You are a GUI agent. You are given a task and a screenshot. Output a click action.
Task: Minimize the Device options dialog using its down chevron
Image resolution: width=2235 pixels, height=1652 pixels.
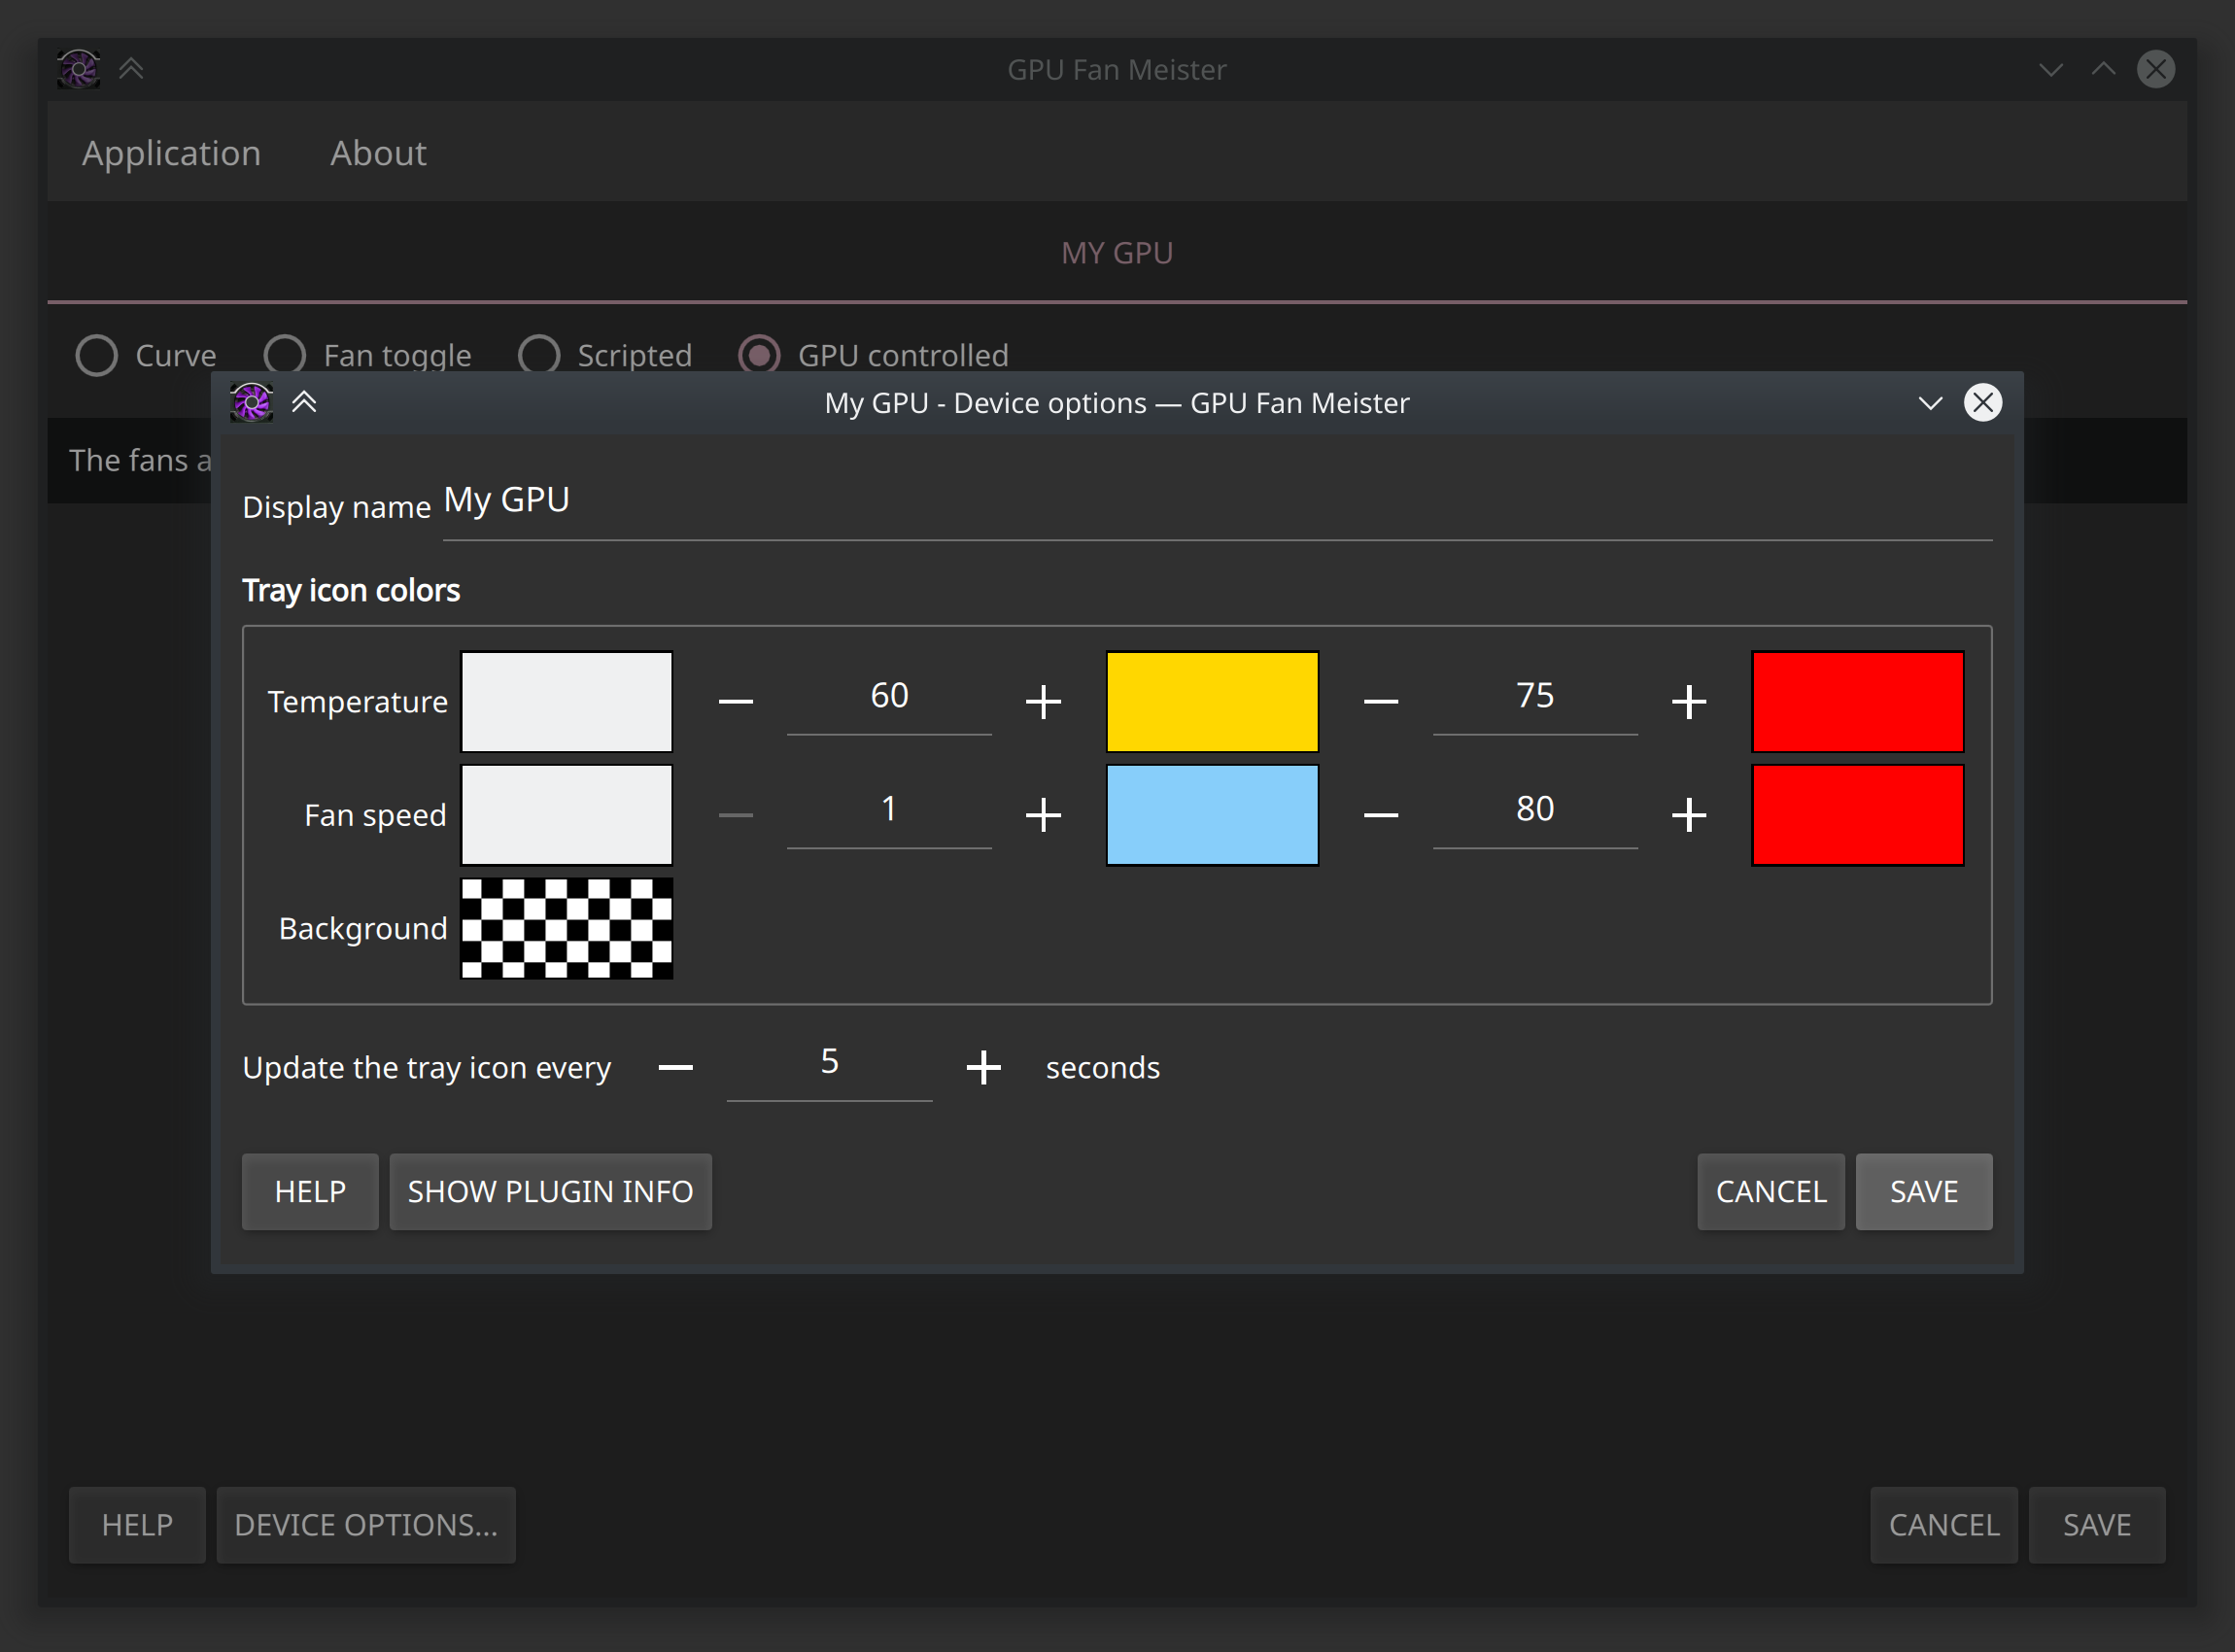point(1930,403)
